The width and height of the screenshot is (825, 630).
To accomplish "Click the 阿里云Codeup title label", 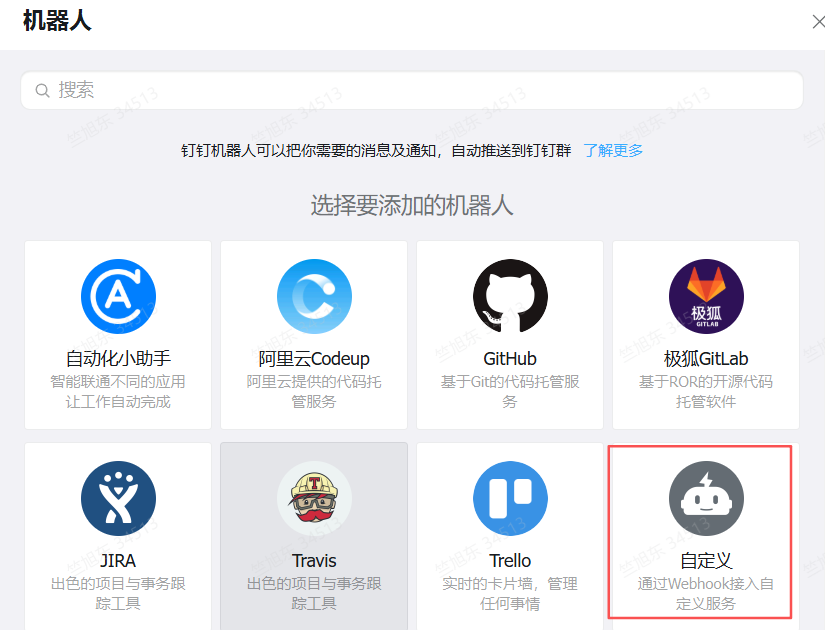I will pos(314,359).
